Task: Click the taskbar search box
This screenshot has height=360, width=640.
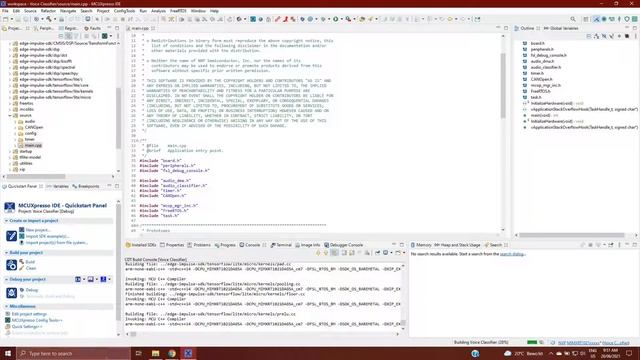Action: click(x=73, y=353)
